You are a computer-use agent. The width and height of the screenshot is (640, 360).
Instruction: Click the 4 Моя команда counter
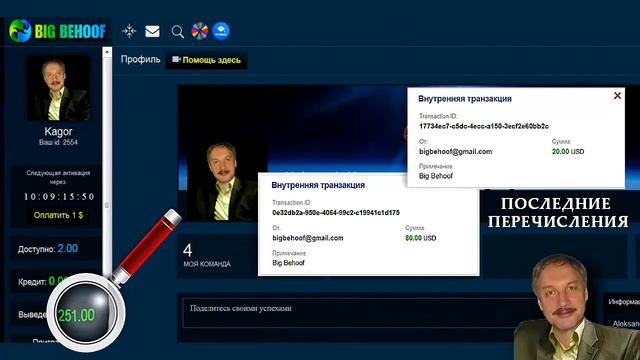click(207, 256)
